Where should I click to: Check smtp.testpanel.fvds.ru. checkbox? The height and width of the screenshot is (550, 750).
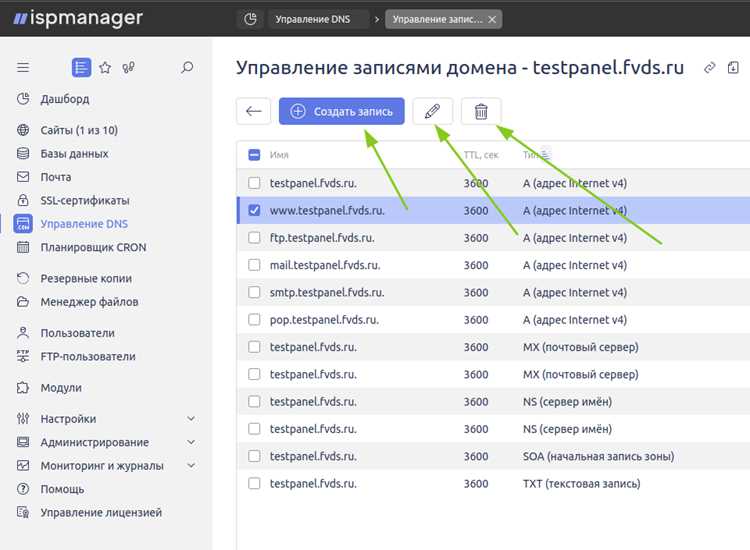coord(254,292)
